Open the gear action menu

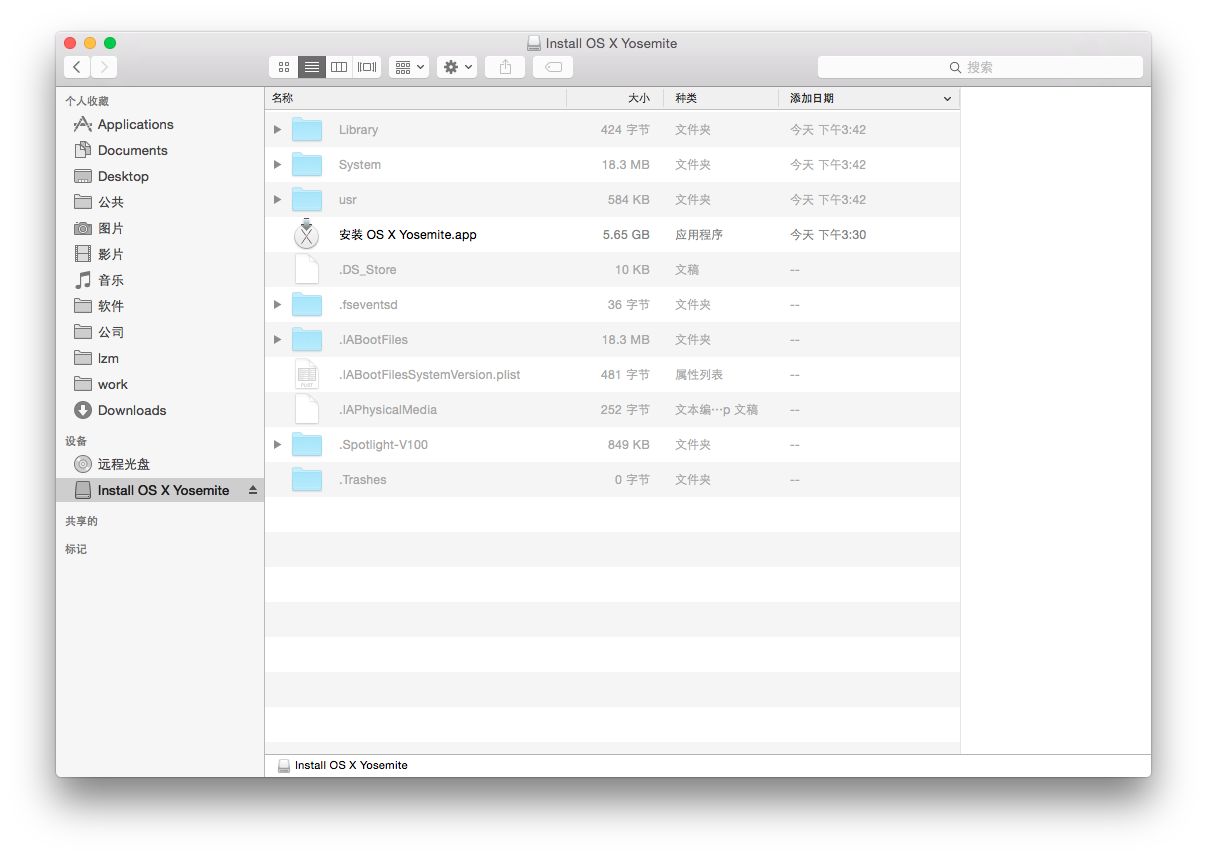click(457, 67)
